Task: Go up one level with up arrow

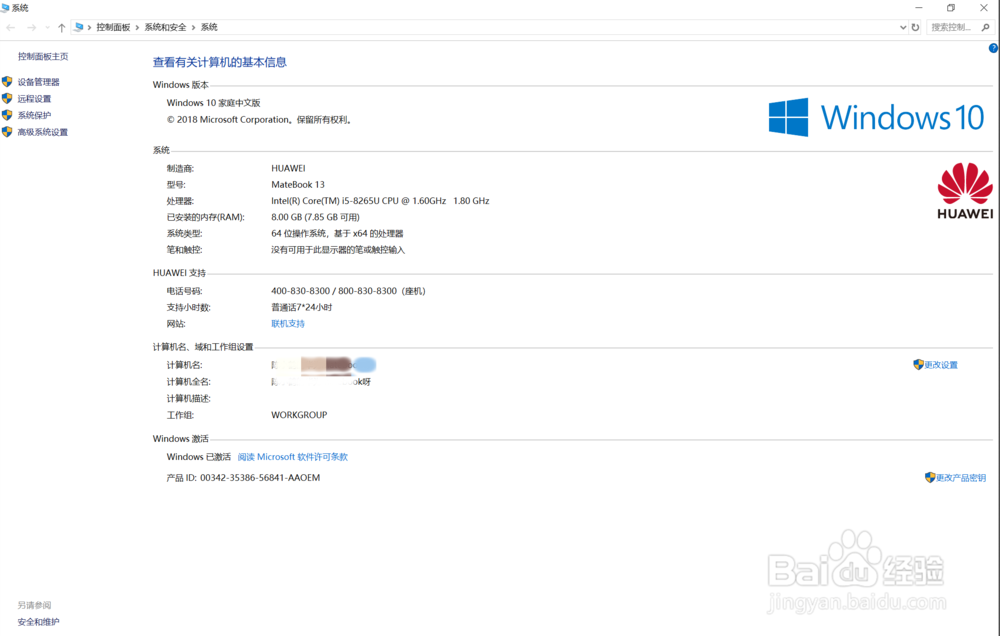Action: pos(61,27)
